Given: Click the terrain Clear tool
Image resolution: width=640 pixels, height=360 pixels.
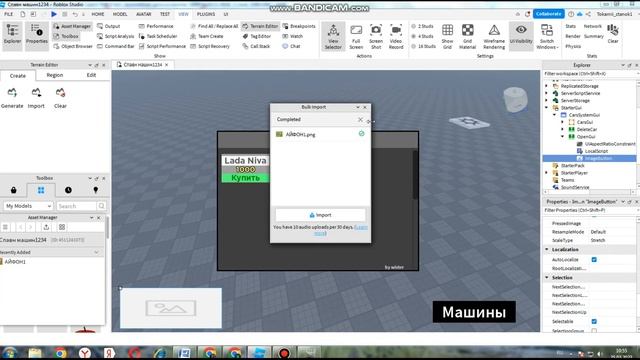Looking at the screenshot, I should 60,98.
